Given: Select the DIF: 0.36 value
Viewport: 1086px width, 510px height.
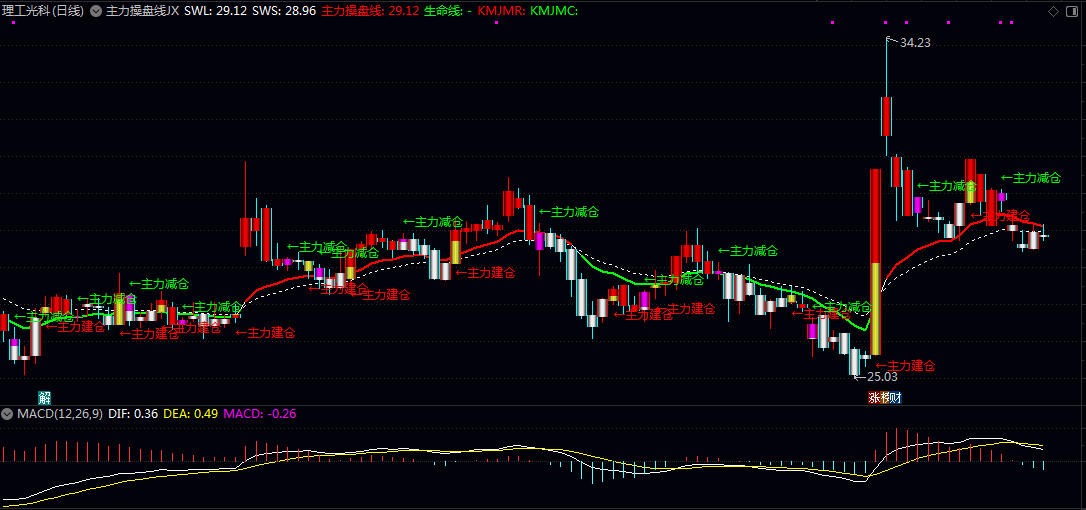Looking at the screenshot, I should pyautogui.click(x=133, y=414).
